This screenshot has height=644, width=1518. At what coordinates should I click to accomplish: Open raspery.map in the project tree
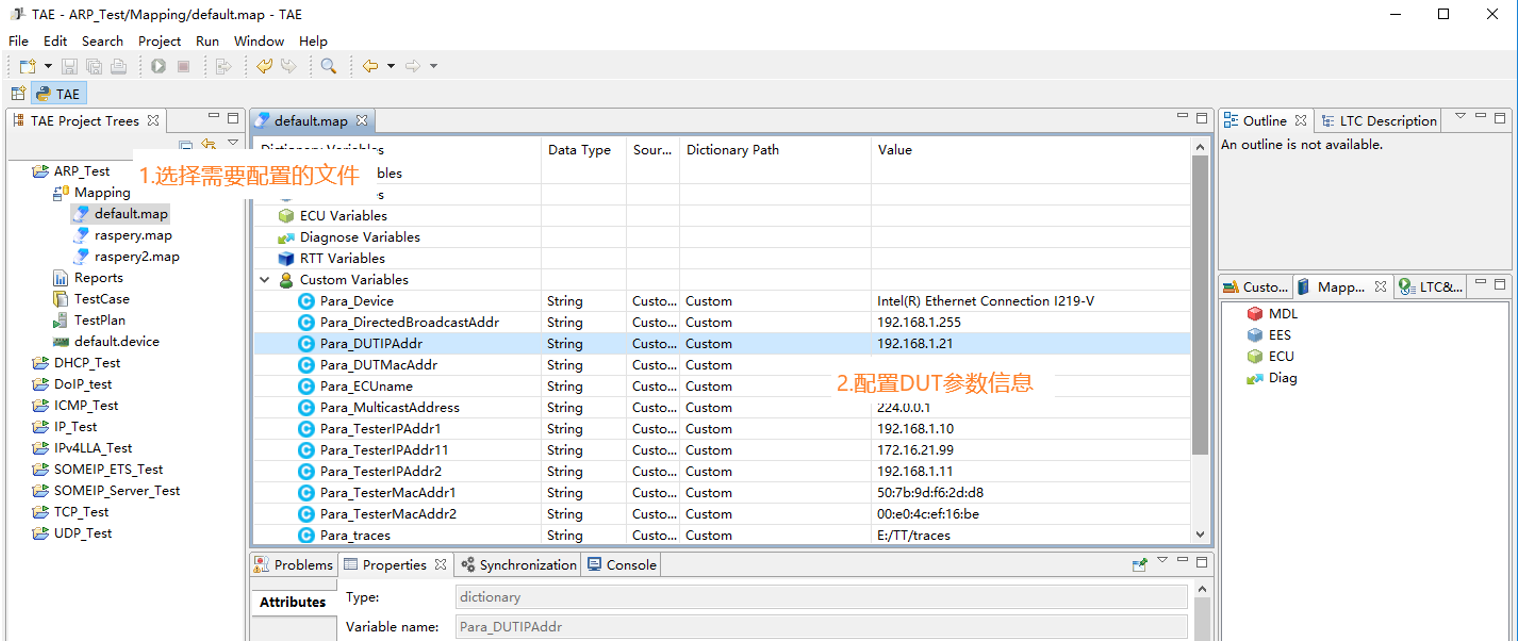coord(123,235)
